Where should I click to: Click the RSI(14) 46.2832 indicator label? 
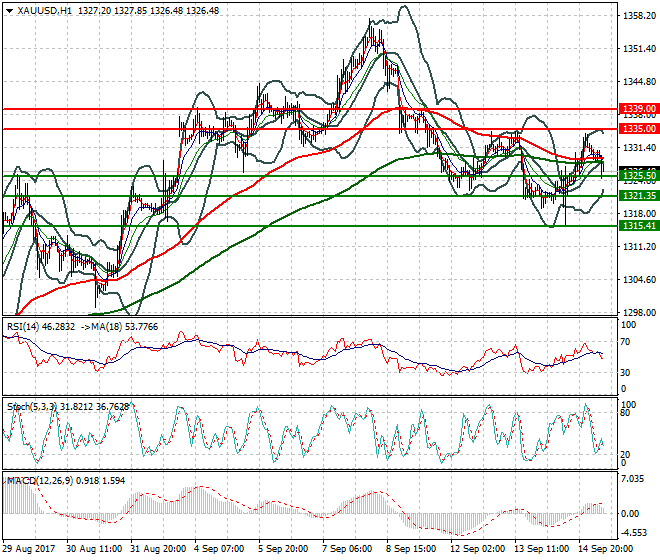pos(41,327)
